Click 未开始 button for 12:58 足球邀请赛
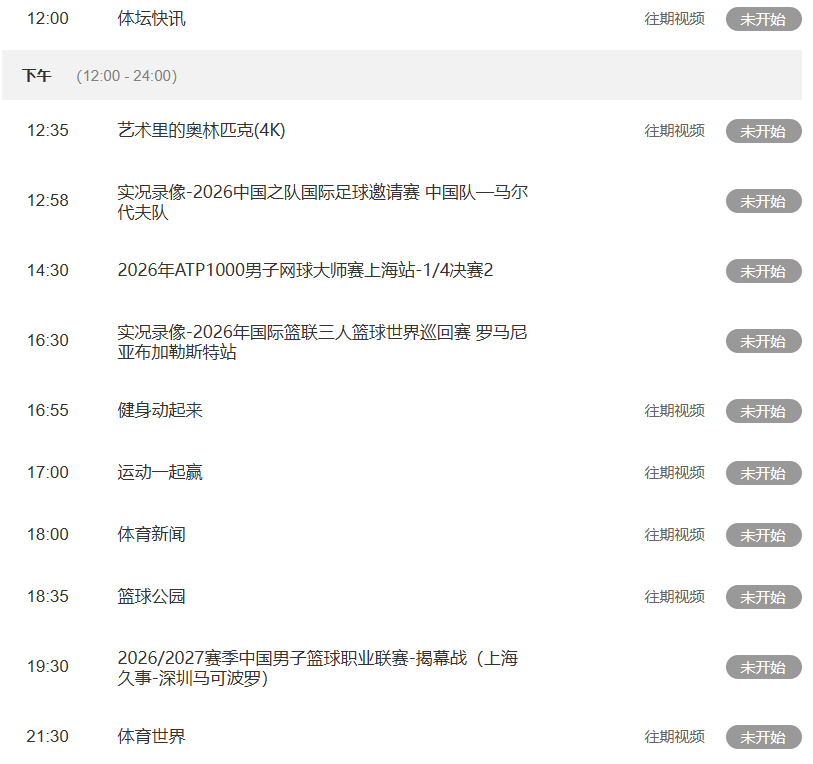The width and height of the screenshot is (813, 764). pos(763,201)
